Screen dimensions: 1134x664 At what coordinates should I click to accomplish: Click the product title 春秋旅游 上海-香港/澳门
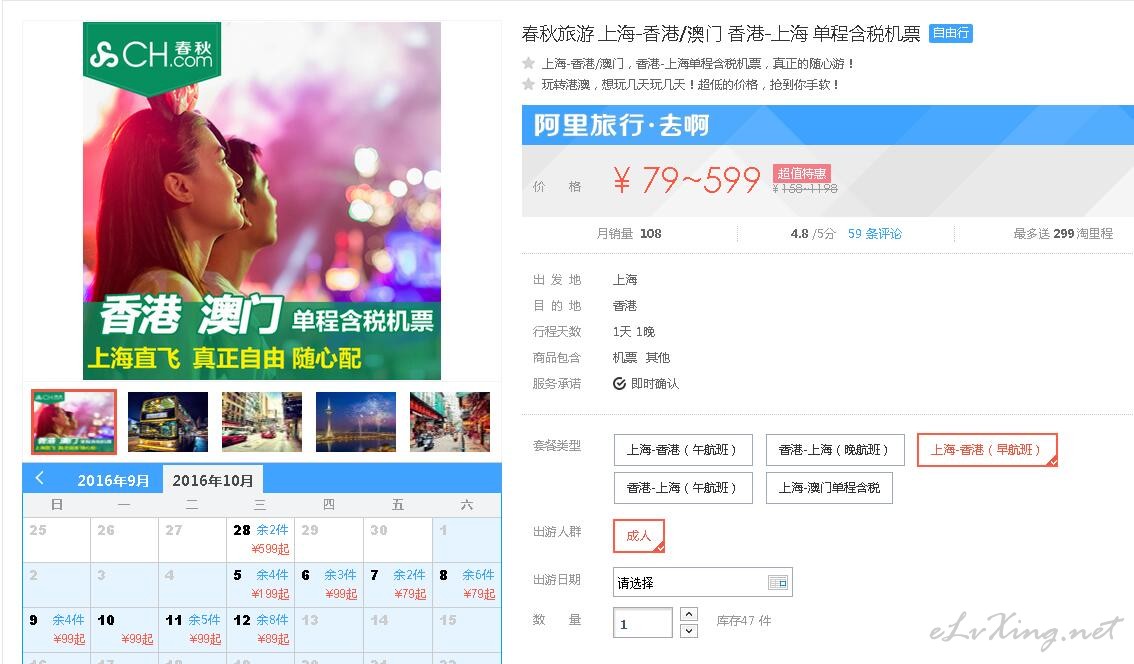point(721,34)
